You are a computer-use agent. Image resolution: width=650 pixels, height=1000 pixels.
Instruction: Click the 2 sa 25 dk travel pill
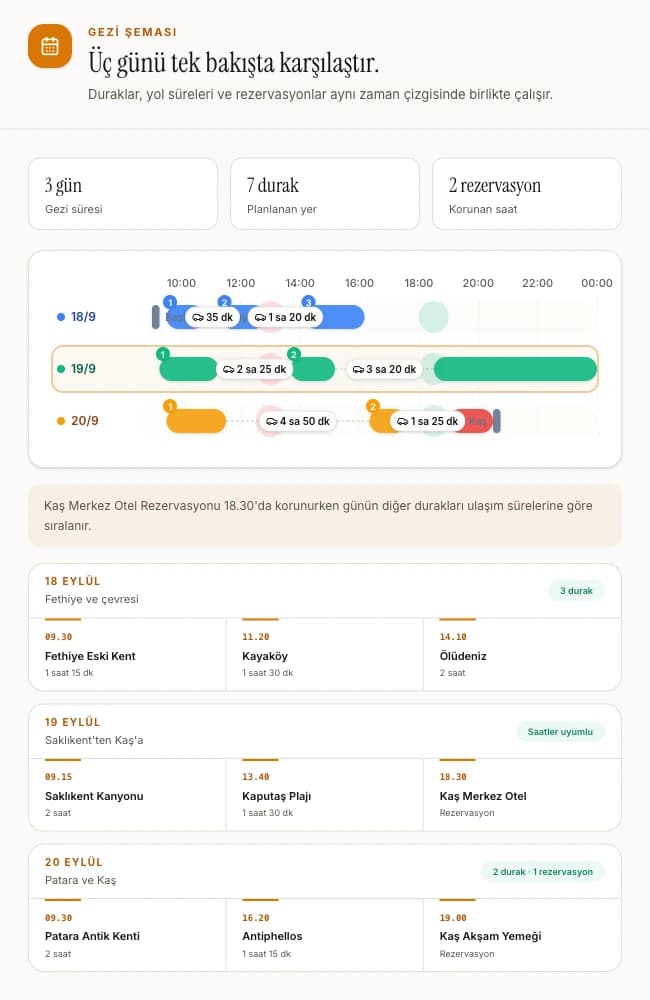(x=255, y=369)
